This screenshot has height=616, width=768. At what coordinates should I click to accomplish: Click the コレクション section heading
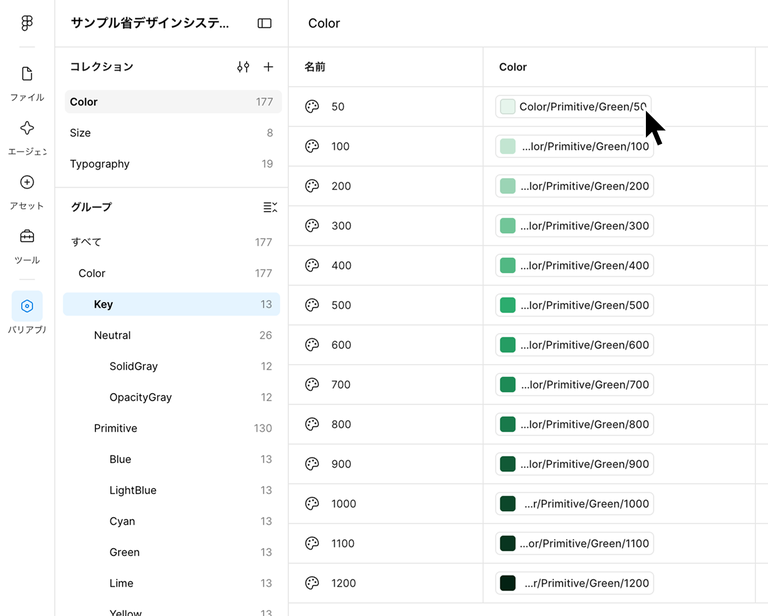101,67
